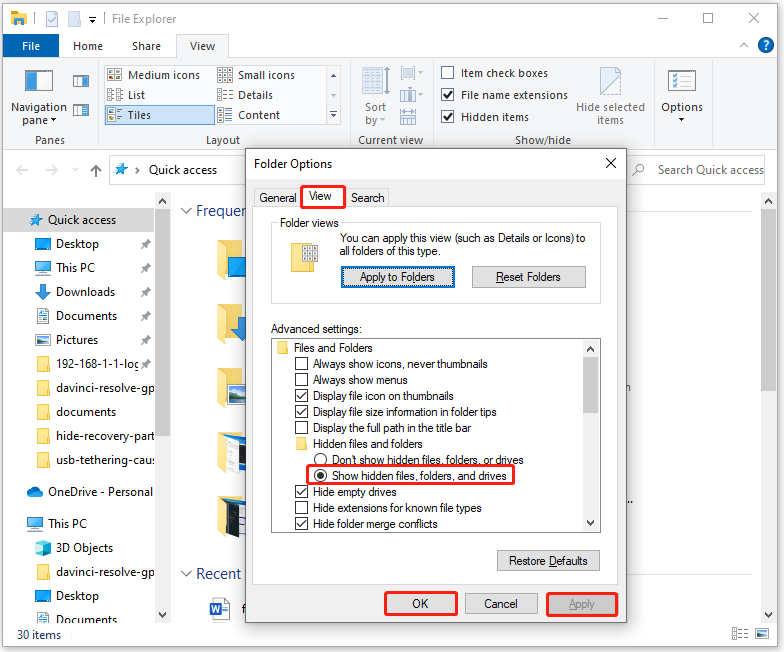Expand the layout gallery more arrow
The height and width of the screenshot is (652, 784).
tap(334, 115)
